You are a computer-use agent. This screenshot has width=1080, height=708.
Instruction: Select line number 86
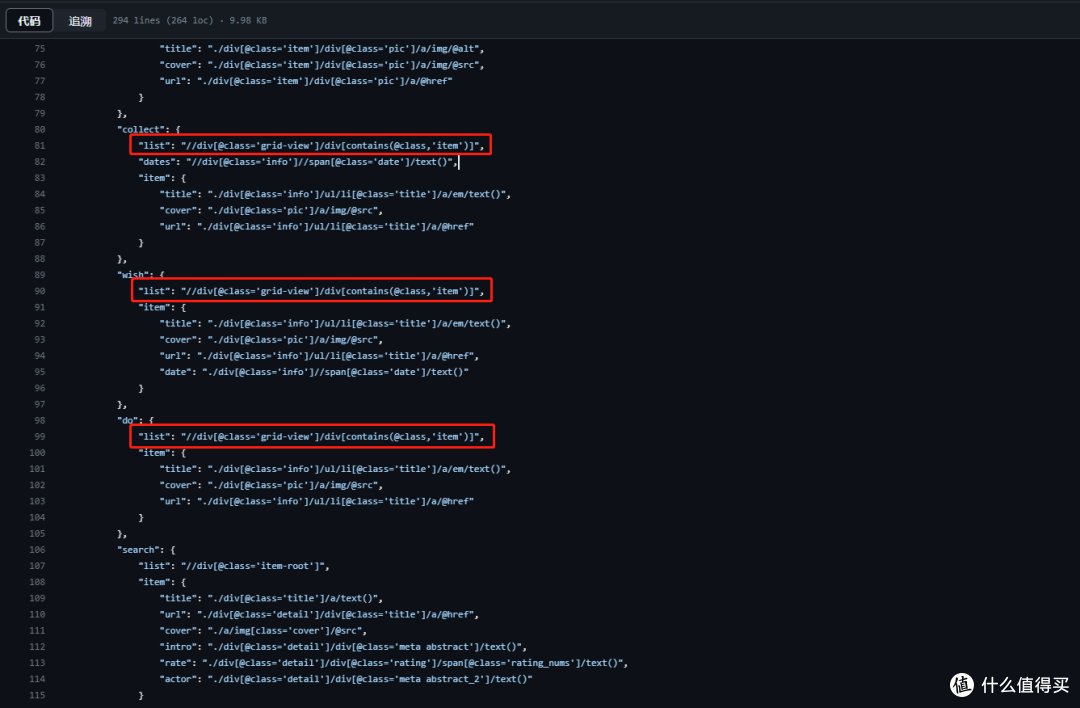click(39, 227)
